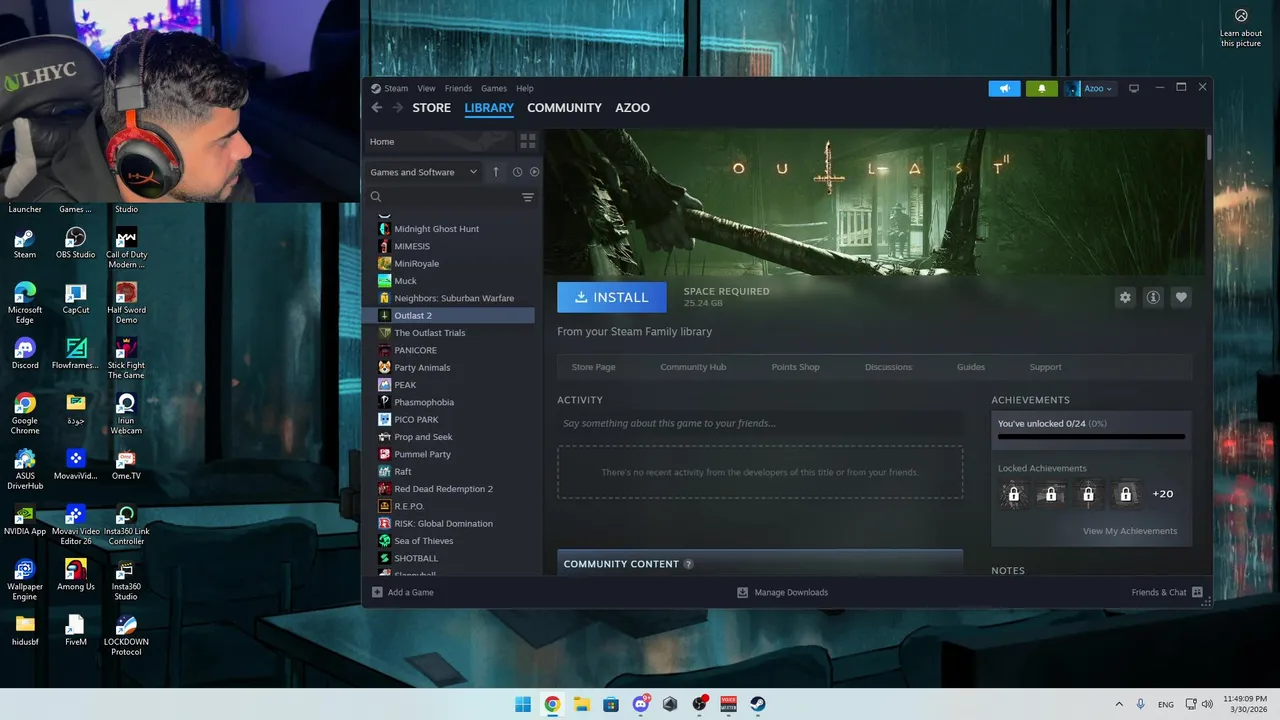Click the game page vertical scrollbar
Screen dimensions: 1280x720
click(x=1208, y=147)
